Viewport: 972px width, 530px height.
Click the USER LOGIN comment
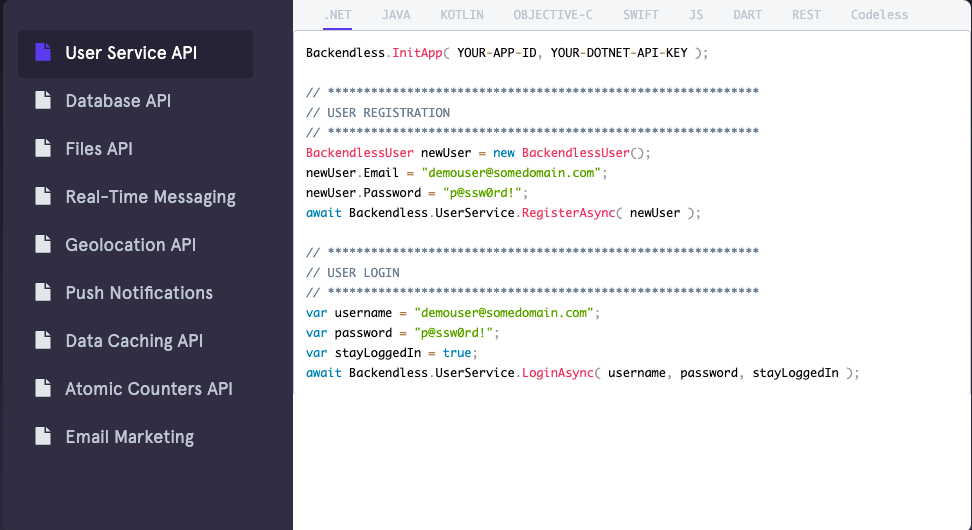(353, 273)
